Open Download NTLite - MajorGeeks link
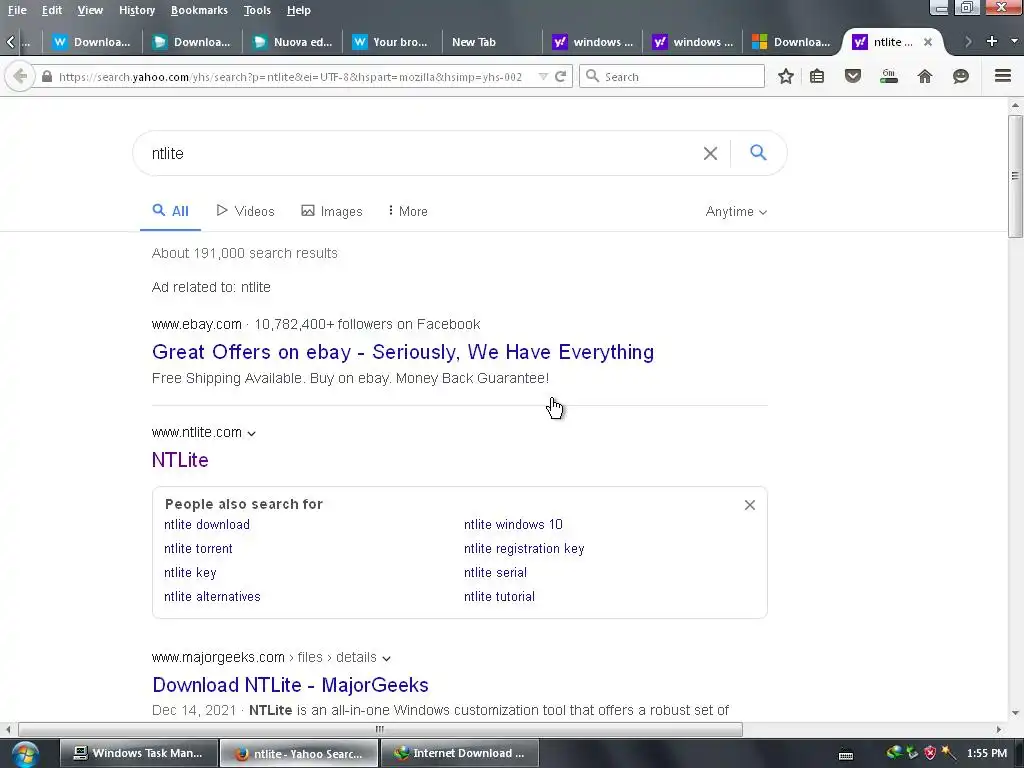1024x768 pixels. tap(290, 684)
